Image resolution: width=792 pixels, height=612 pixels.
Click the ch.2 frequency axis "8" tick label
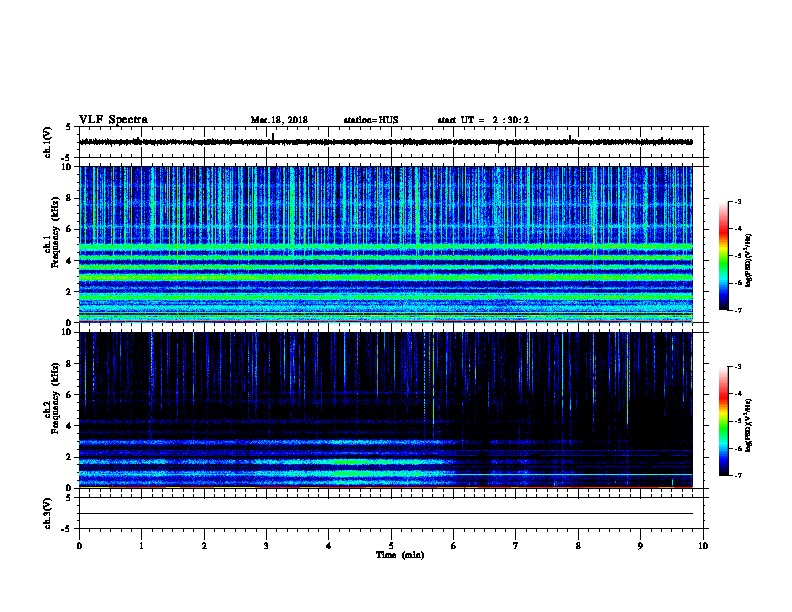click(70, 363)
